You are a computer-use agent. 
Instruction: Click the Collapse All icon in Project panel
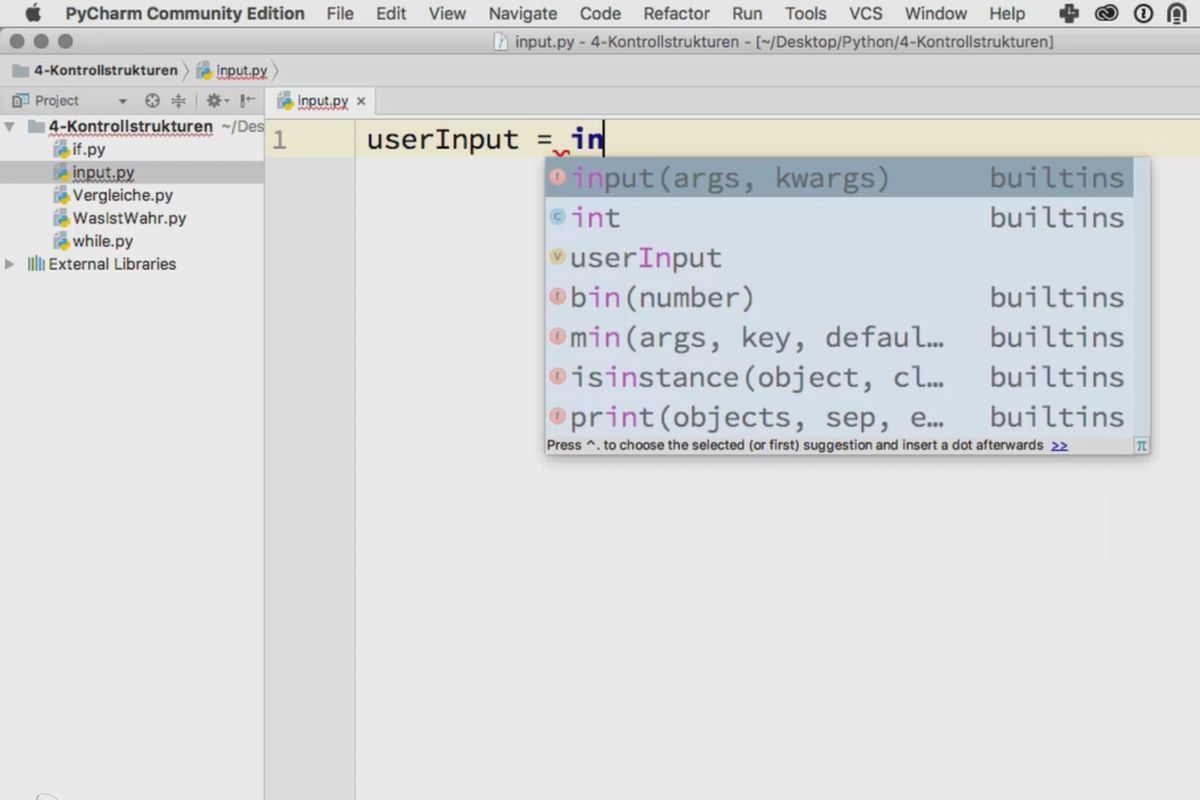point(179,100)
